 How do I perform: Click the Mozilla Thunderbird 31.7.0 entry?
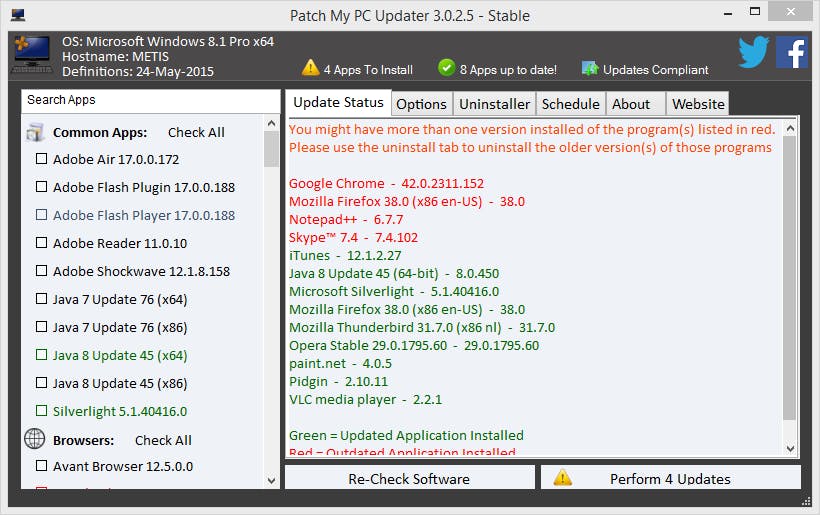coord(422,328)
